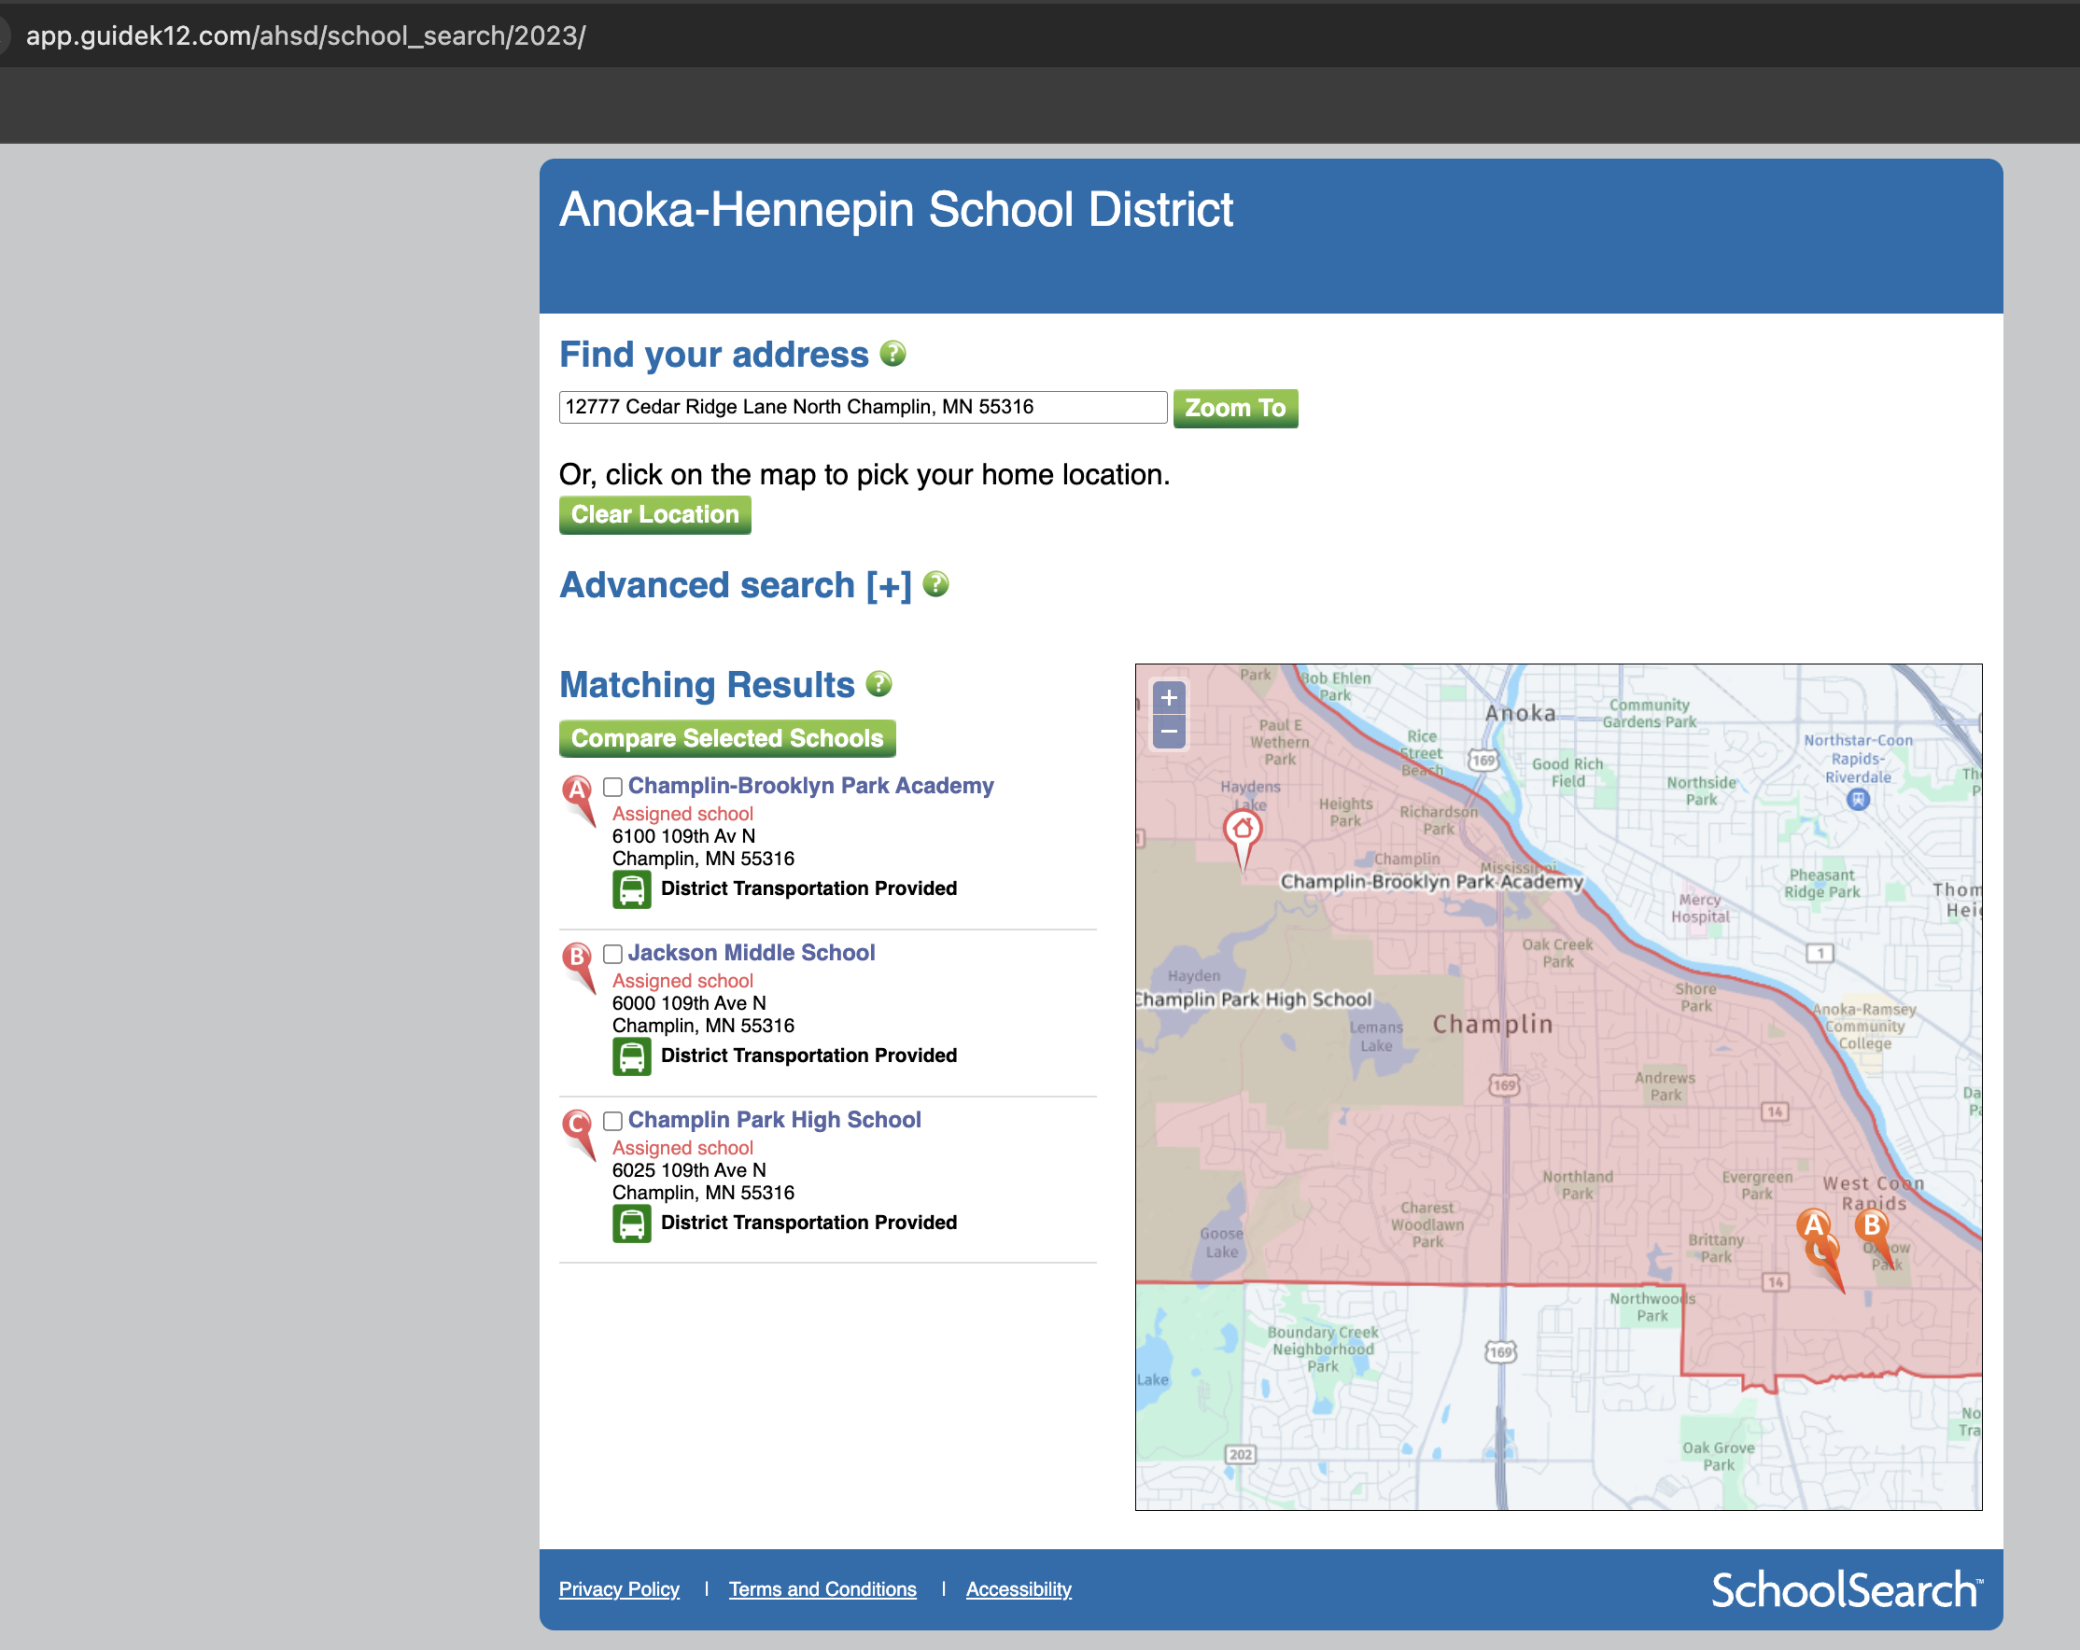Check the Champlin Park High School checkbox
The height and width of the screenshot is (1650, 2080).
click(x=613, y=1121)
